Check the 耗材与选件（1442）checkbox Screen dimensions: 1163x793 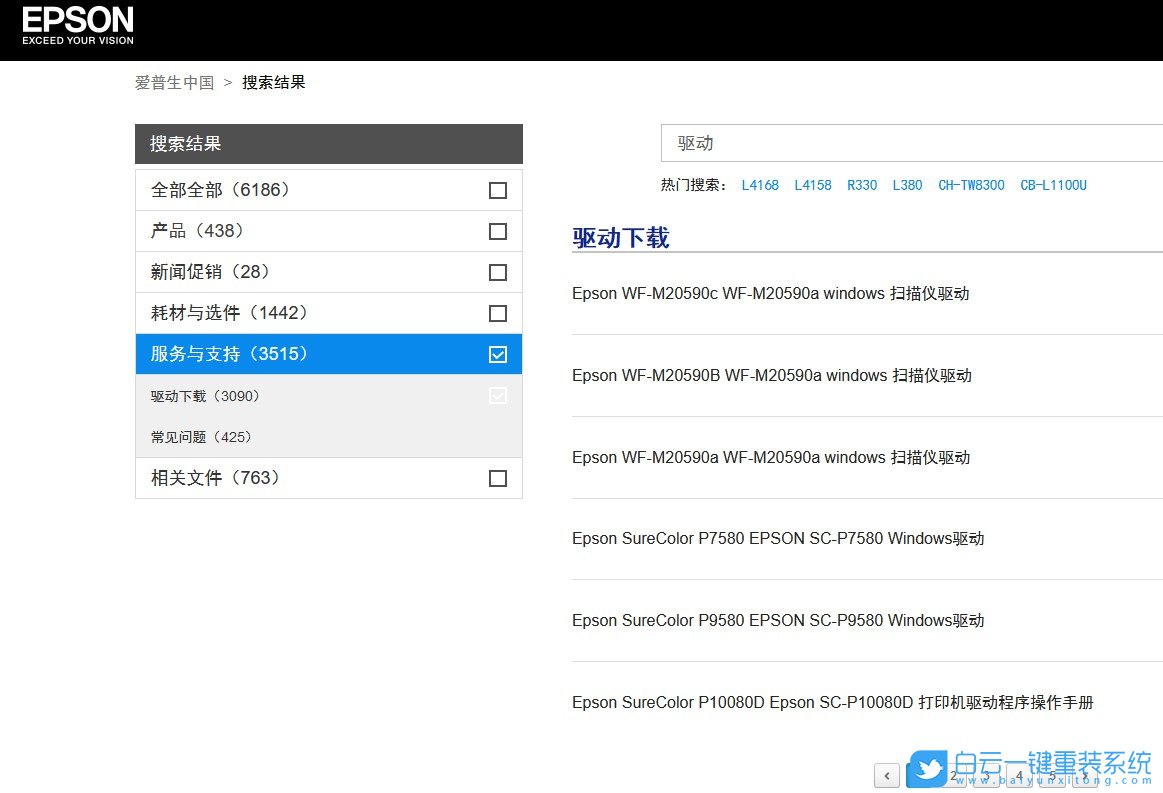497,313
